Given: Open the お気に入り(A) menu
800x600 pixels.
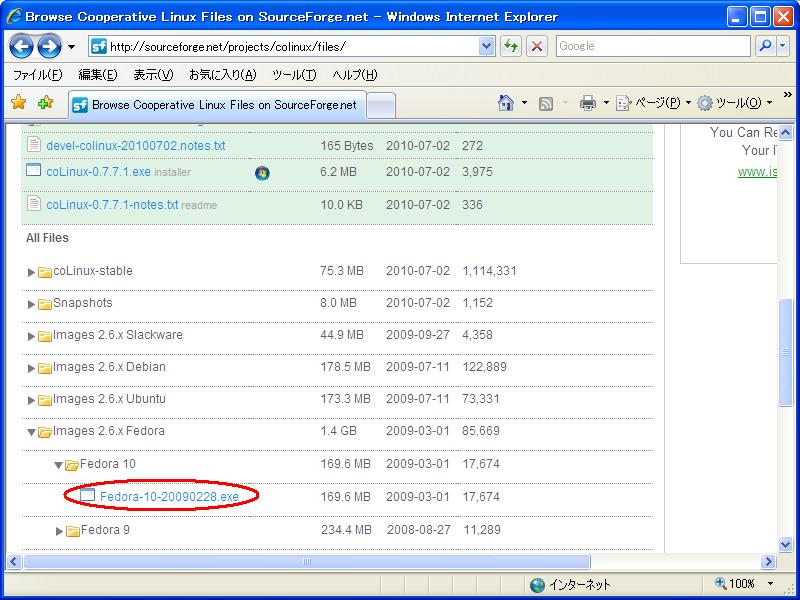Looking at the screenshot, I should pos(222,75).
